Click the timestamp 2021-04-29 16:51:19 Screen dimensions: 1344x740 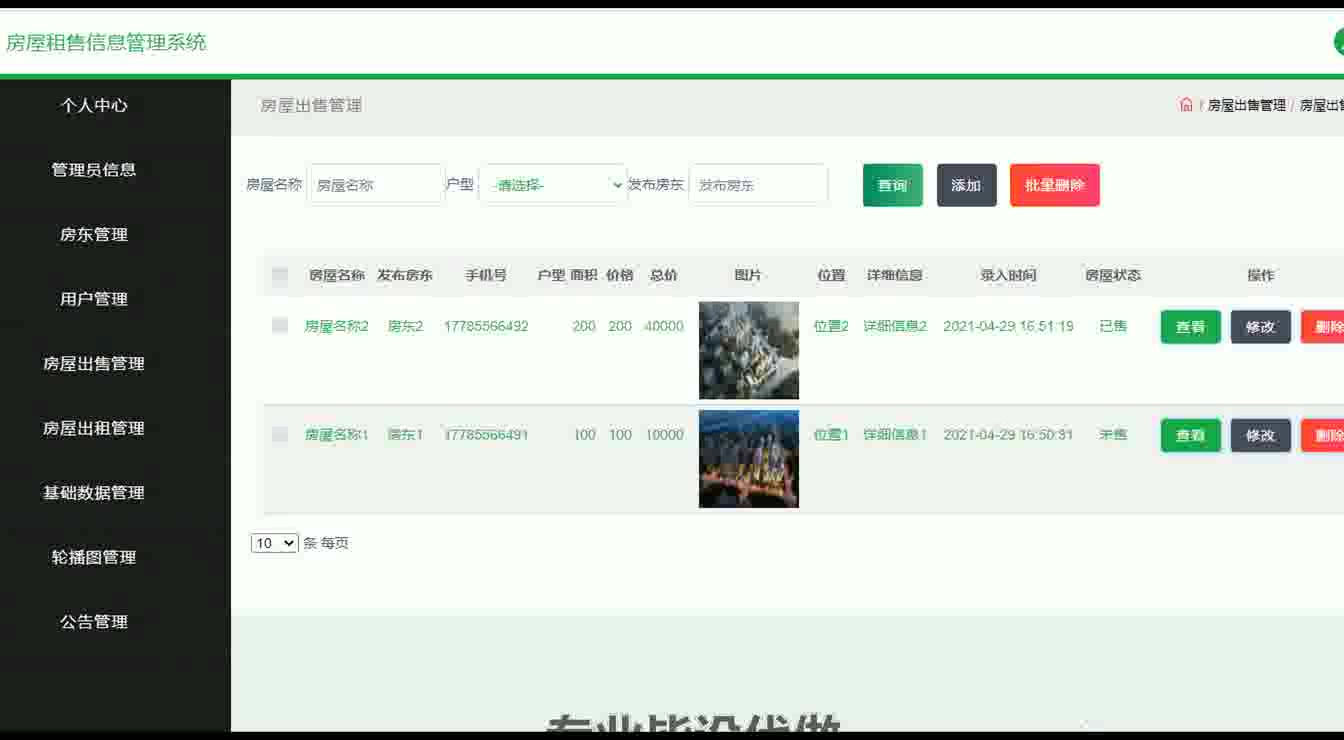(x=1008, y=326)
